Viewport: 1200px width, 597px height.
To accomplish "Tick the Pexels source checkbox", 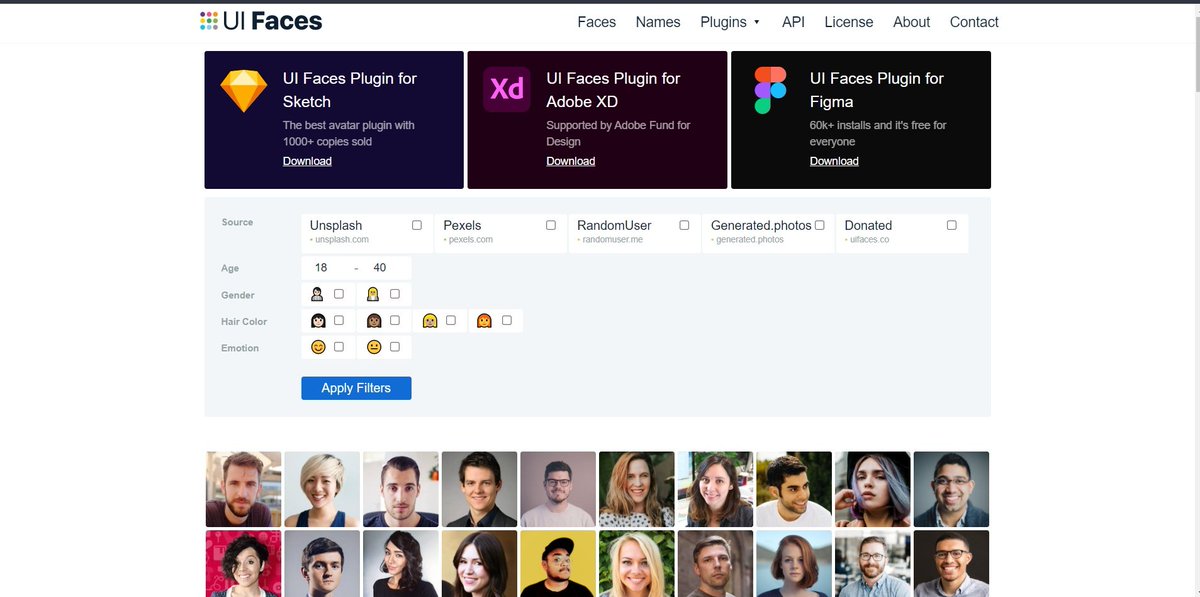I will click(551, 225).
